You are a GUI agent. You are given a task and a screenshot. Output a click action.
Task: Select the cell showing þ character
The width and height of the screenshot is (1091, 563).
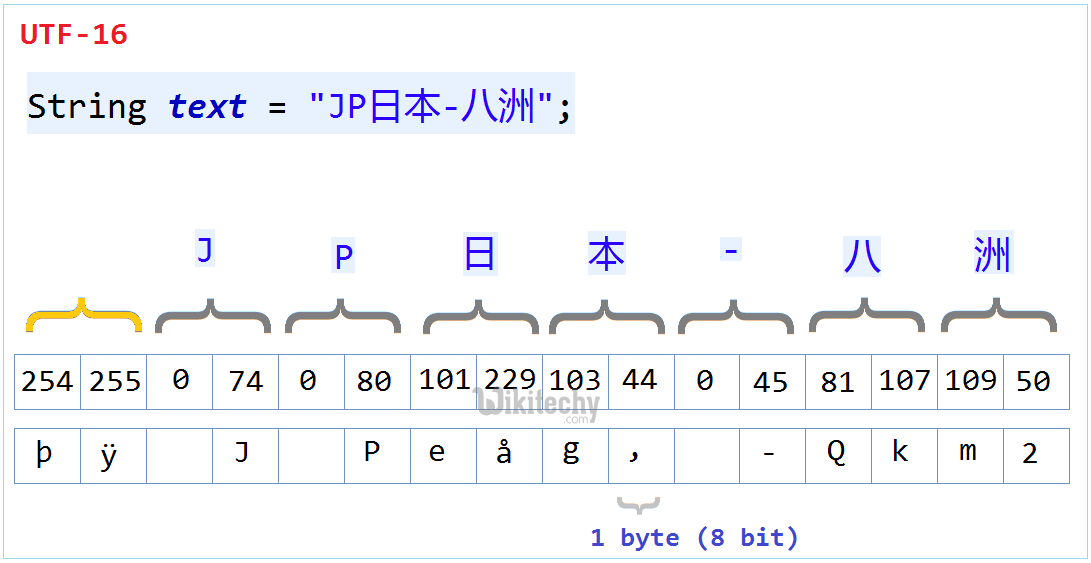tap(47, 455)
